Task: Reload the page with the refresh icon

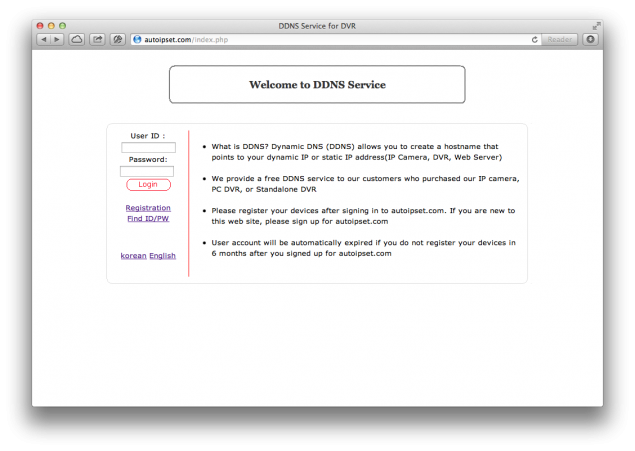Action: (535, 39)
